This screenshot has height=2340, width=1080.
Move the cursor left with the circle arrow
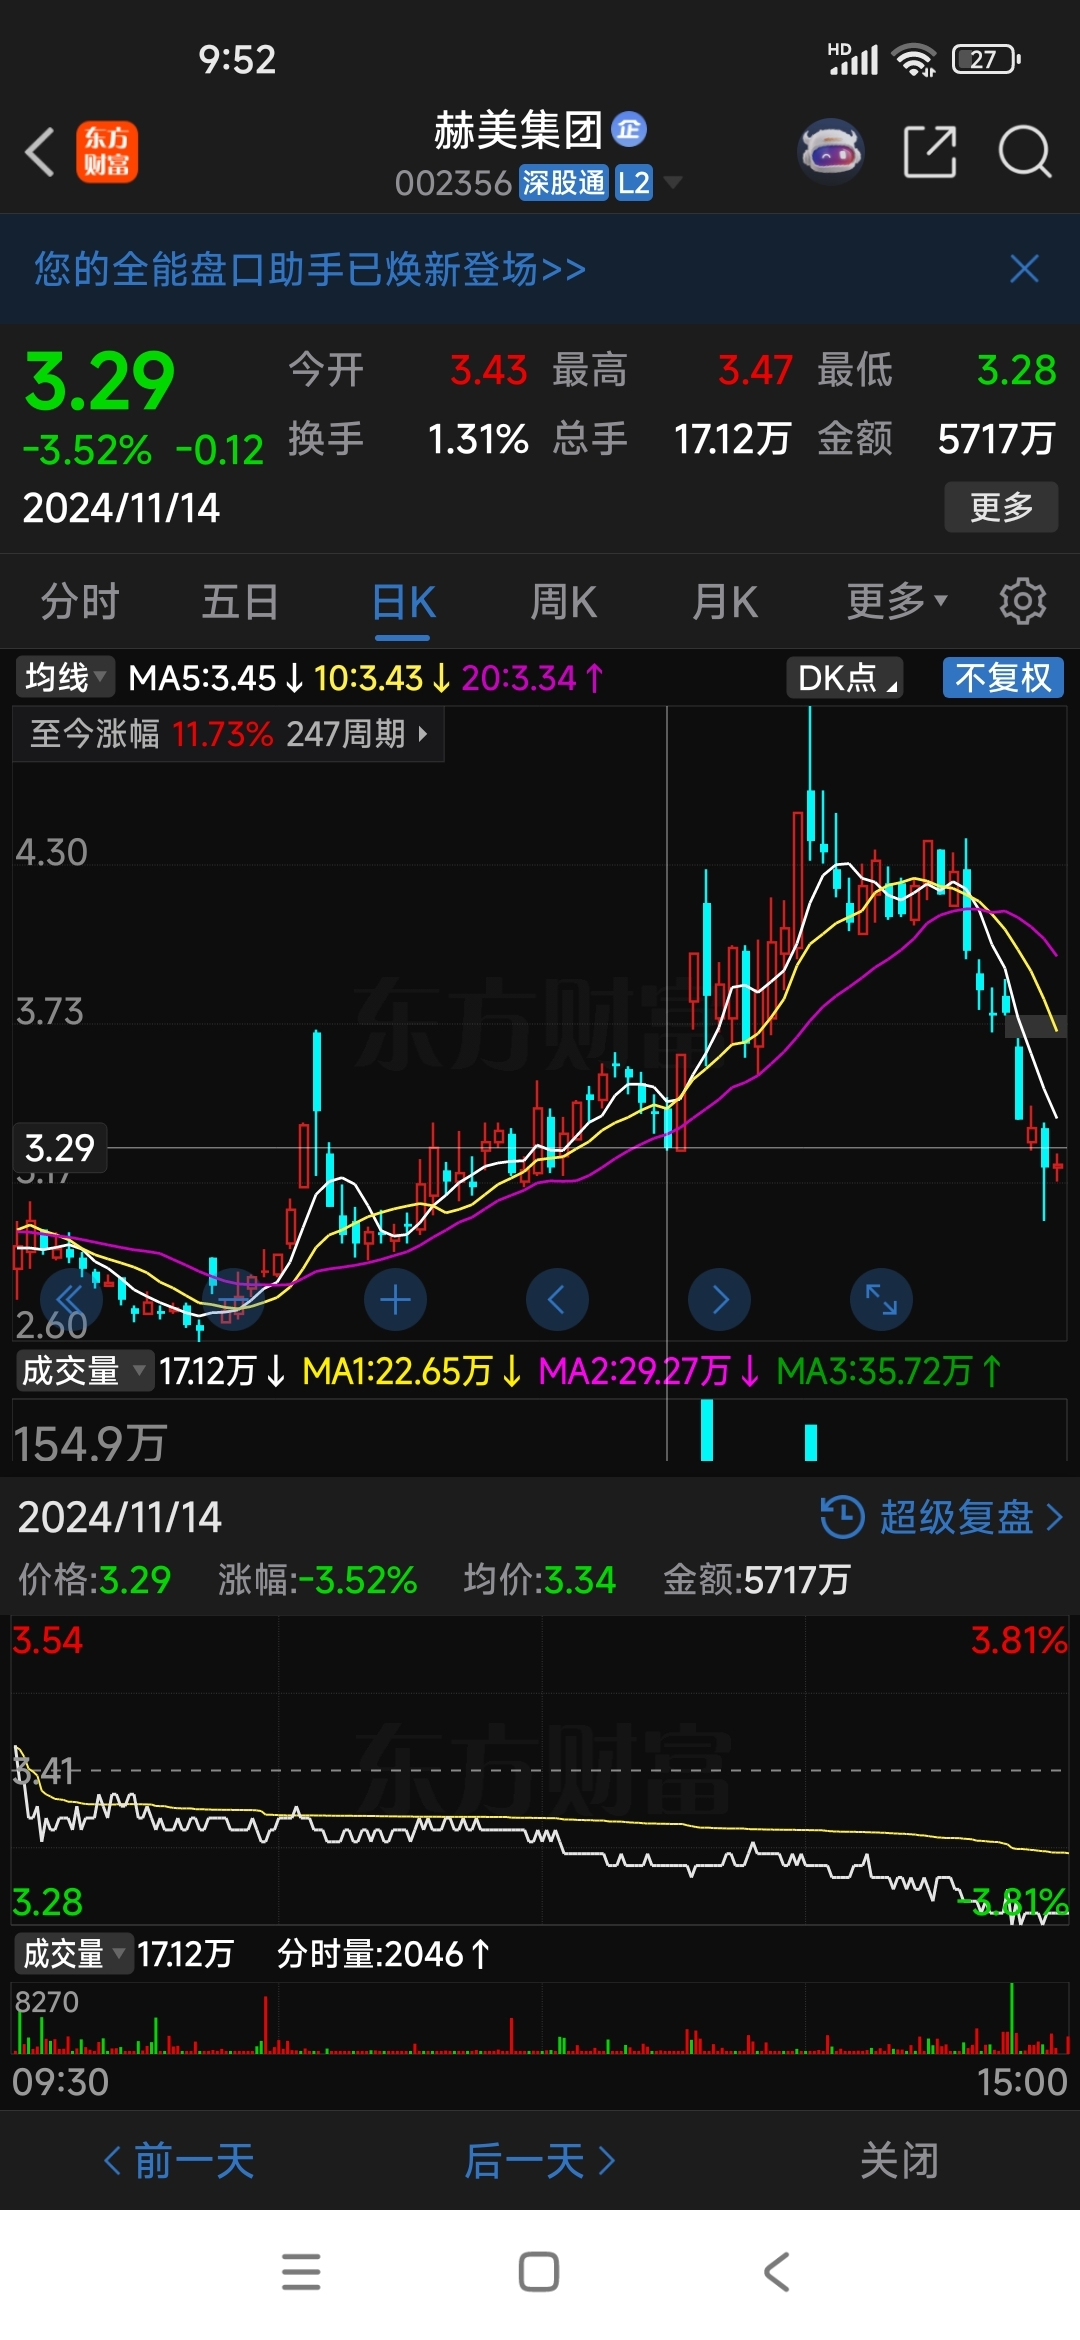click(557, 1300)
